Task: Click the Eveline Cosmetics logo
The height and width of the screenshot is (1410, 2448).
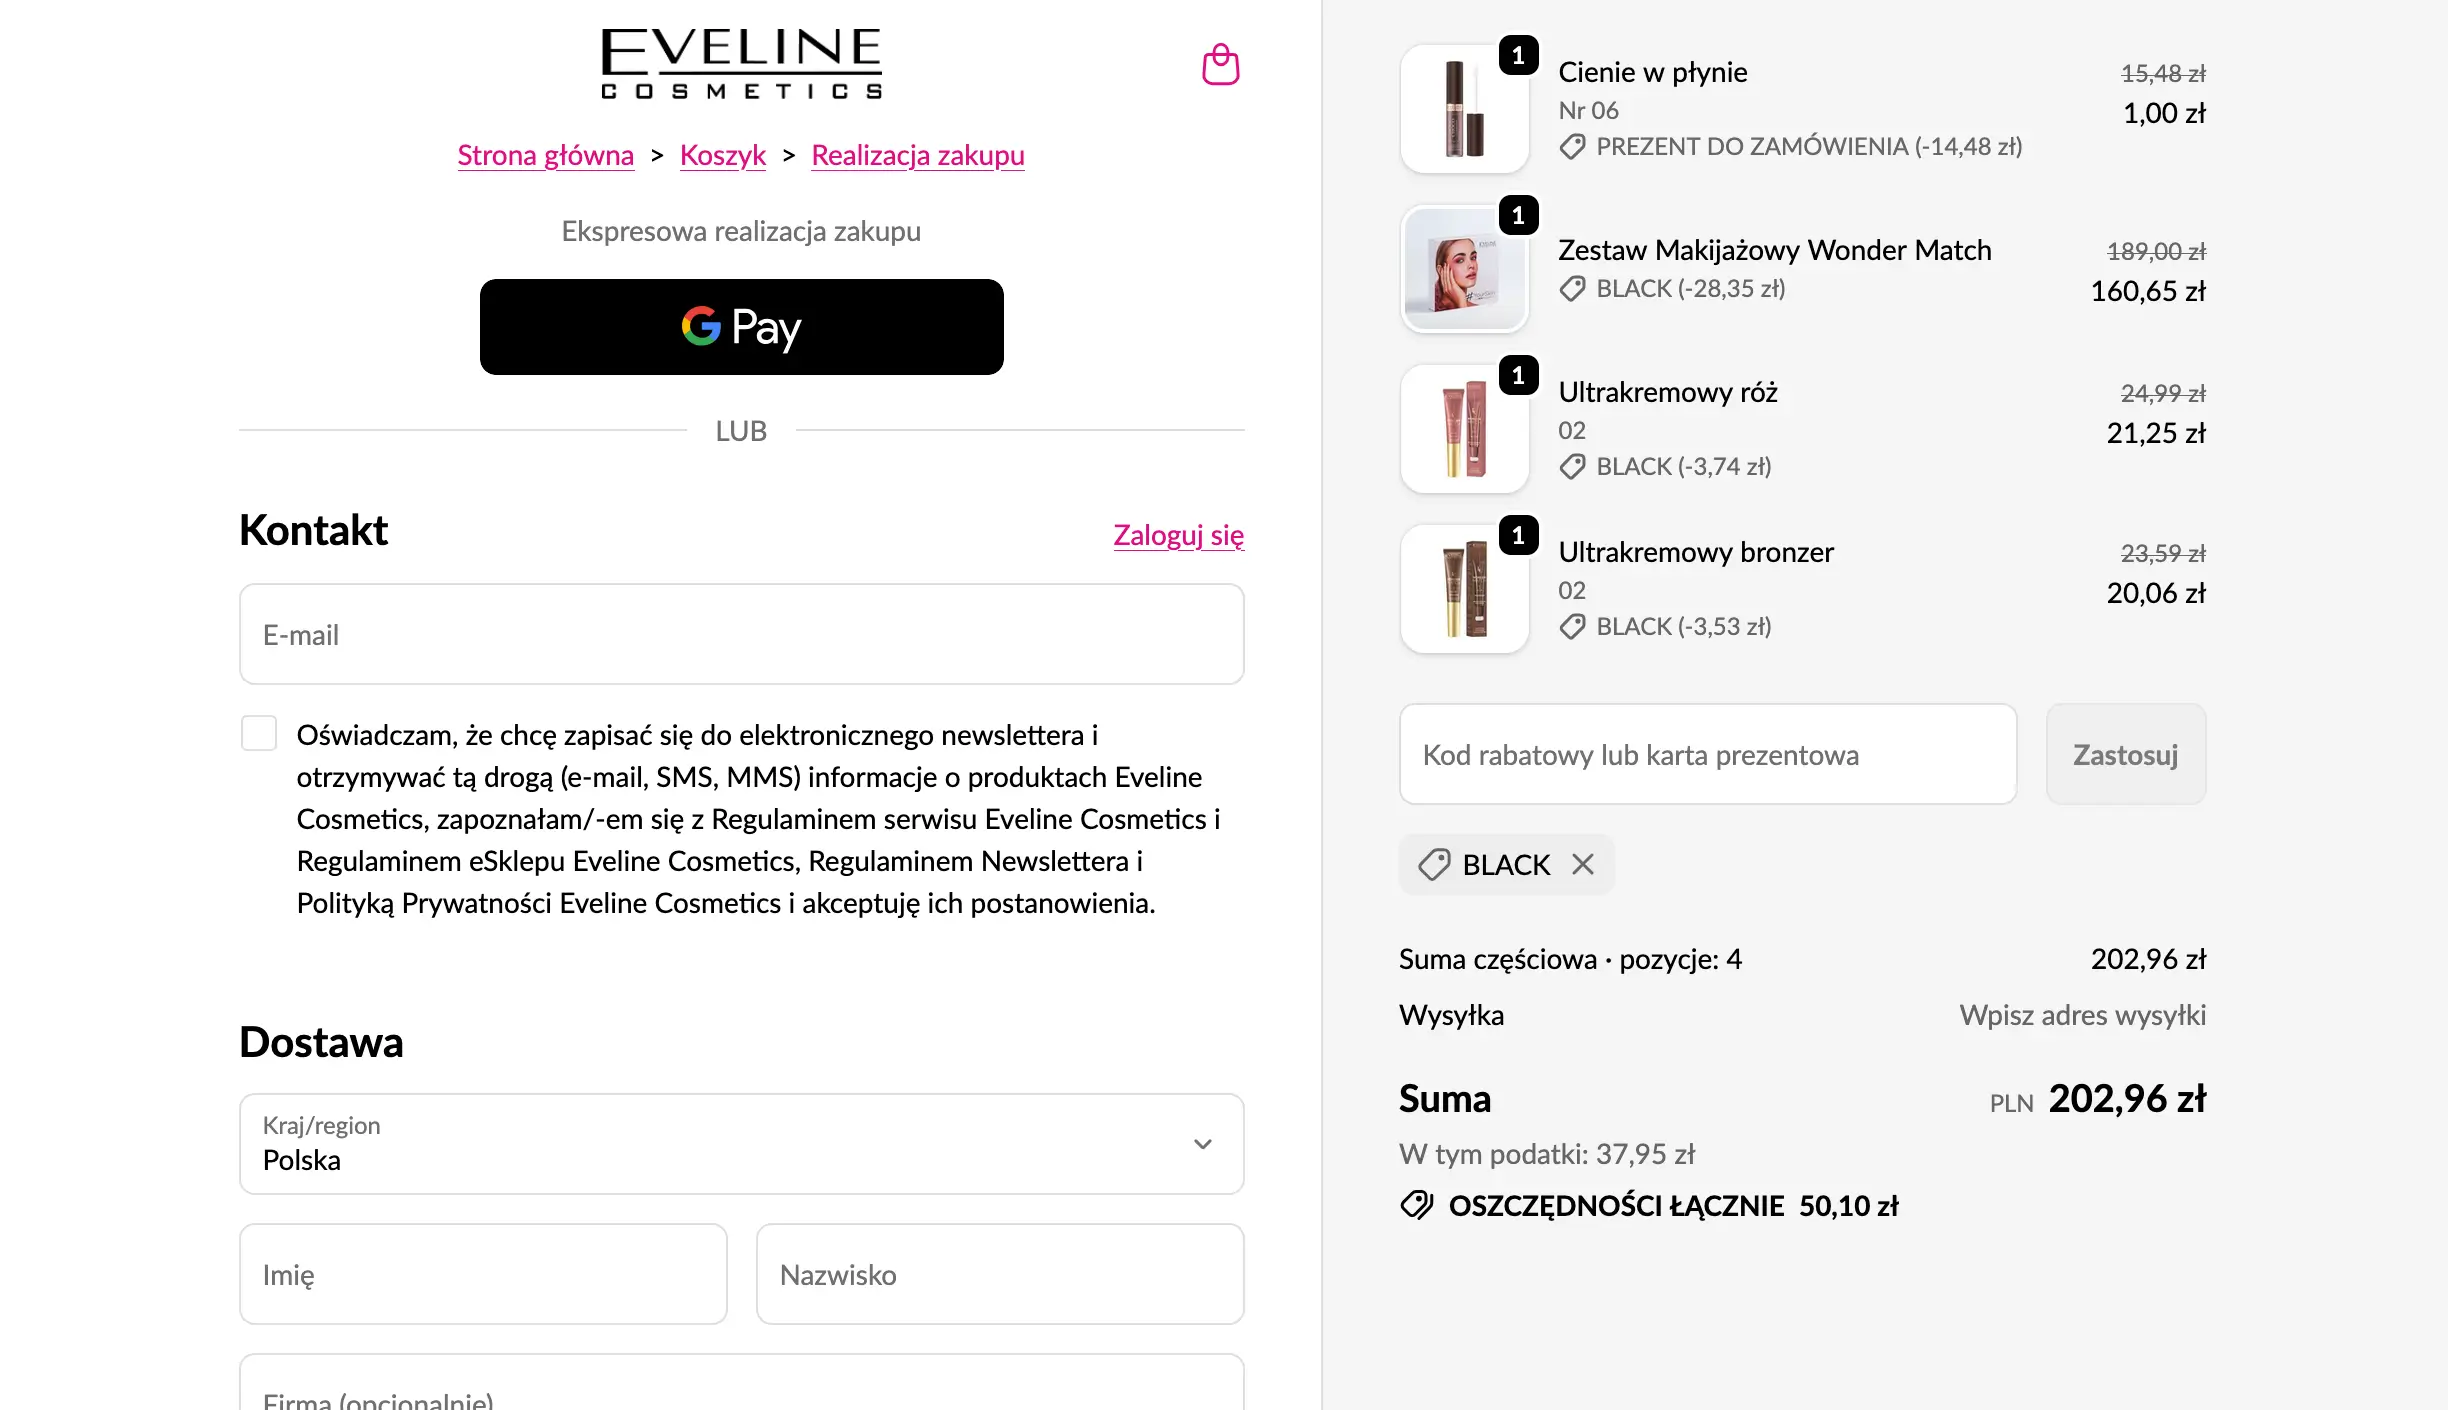Action: (x=741, y=64)
